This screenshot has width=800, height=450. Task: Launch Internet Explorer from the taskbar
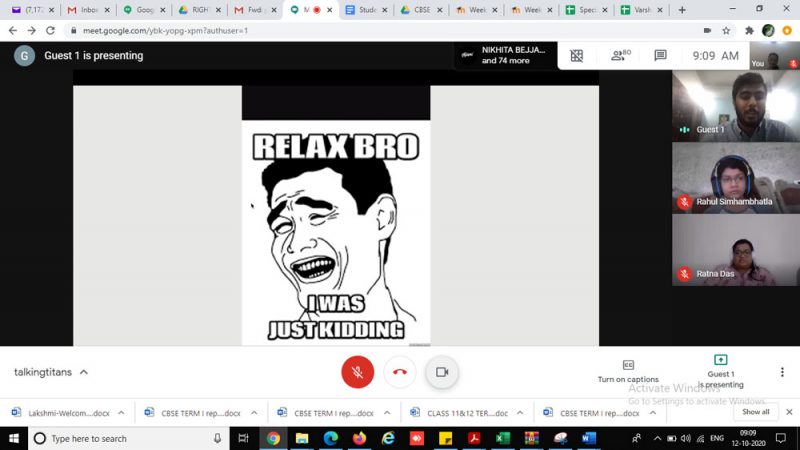[x=388, y=438]
